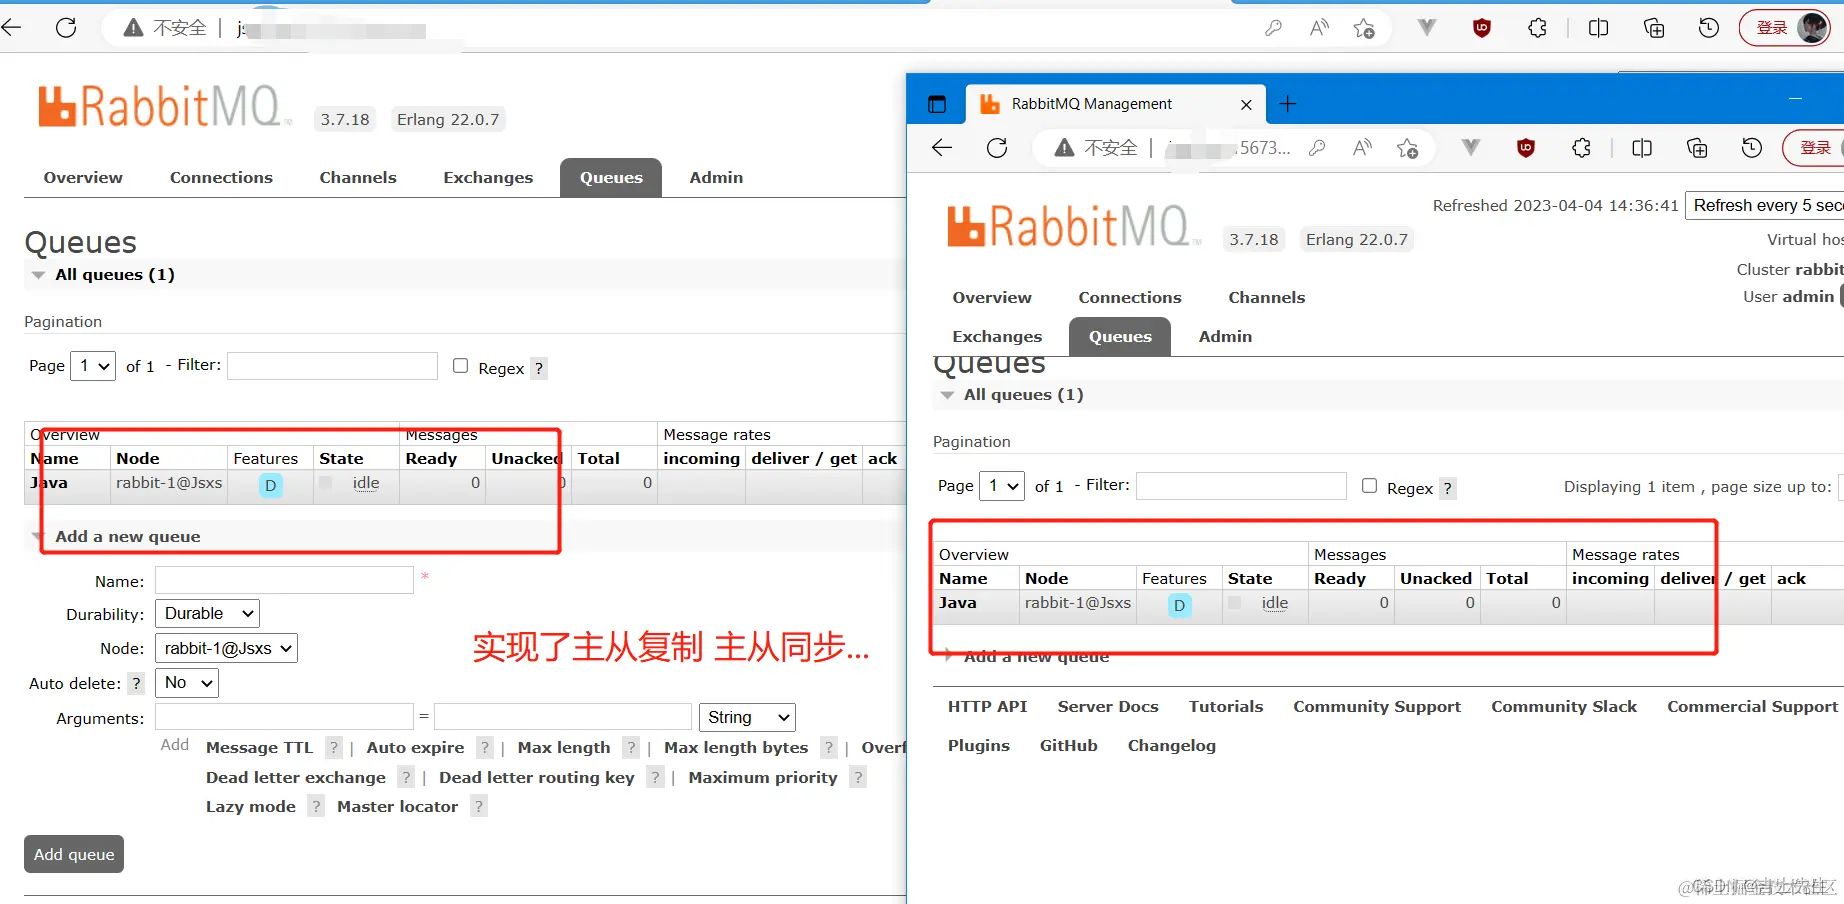1844x904 pixels.
Task: Open the Durability dropdown
Action: [x=207, y=613]
